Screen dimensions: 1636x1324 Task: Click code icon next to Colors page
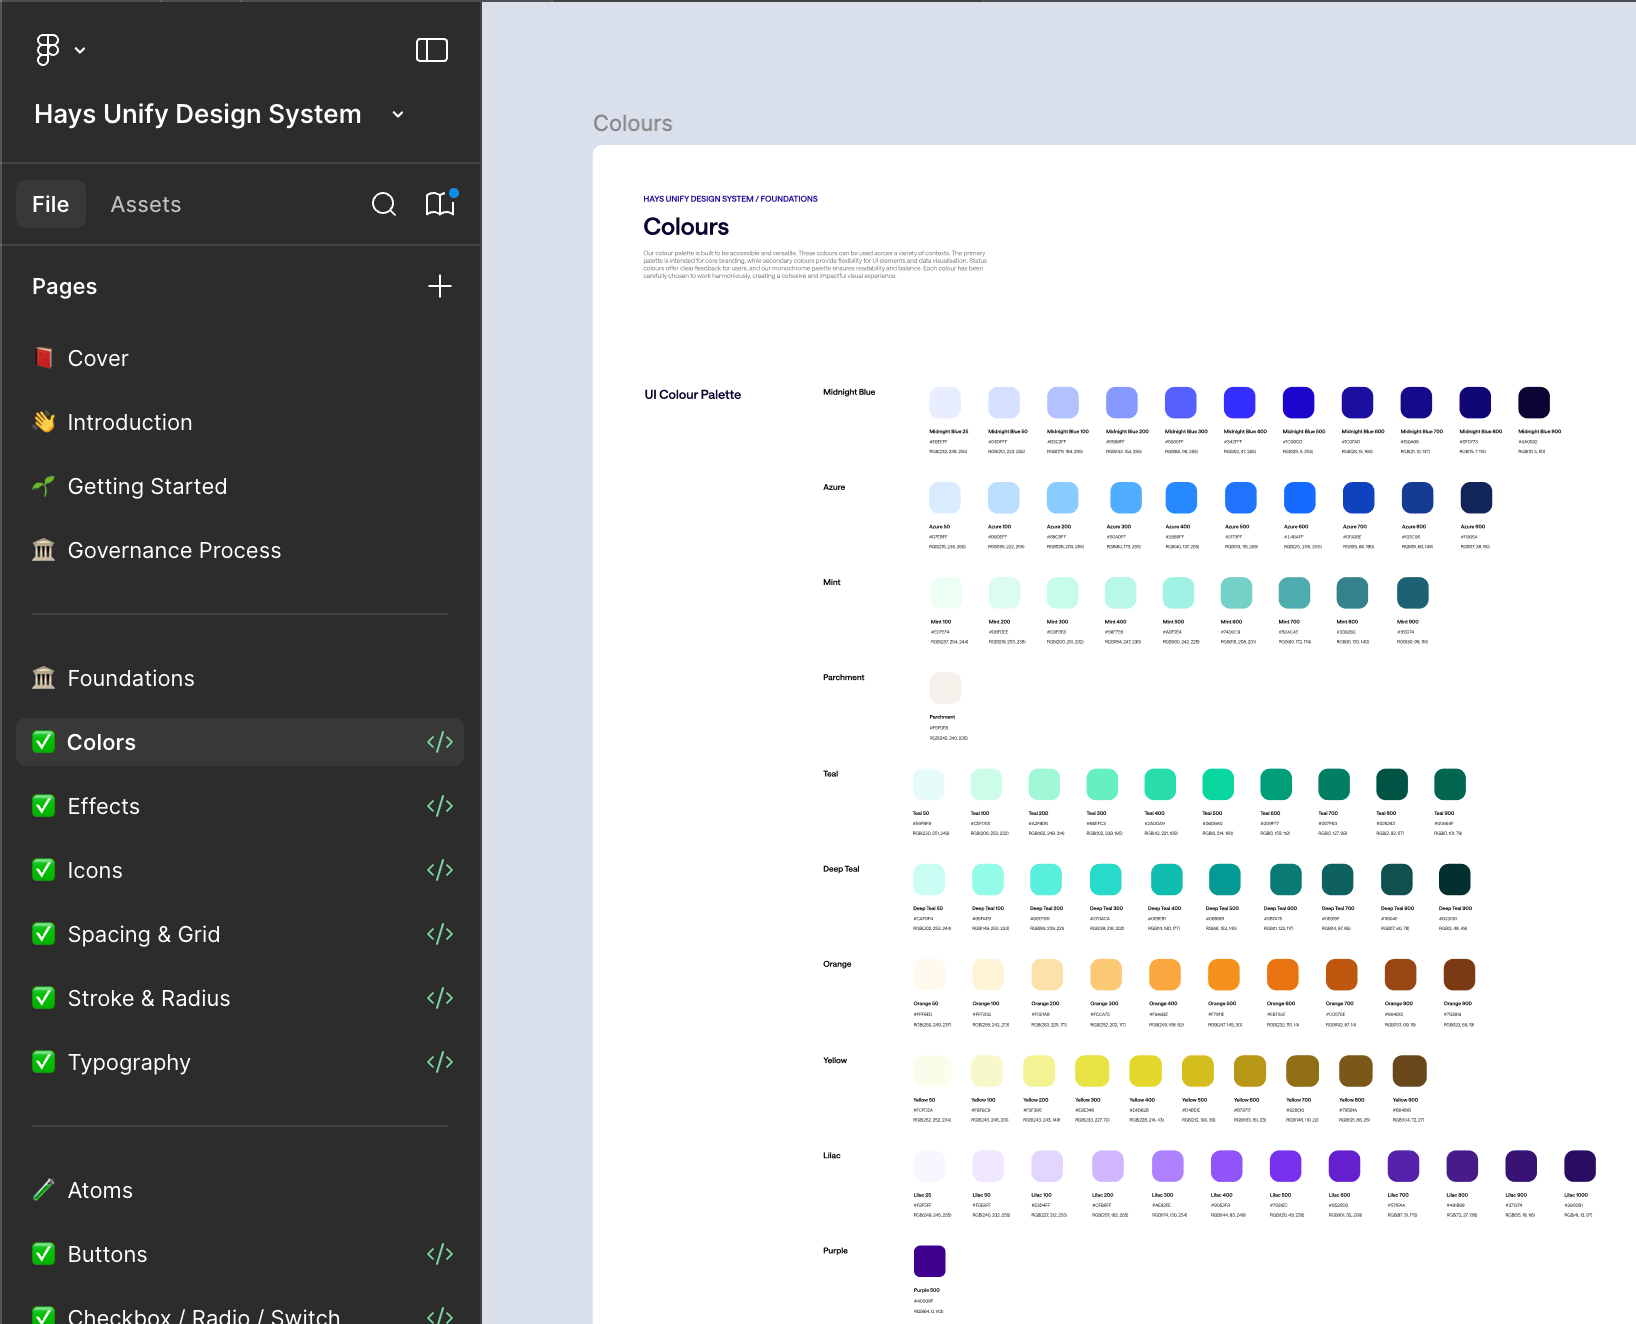pos(440,742)
